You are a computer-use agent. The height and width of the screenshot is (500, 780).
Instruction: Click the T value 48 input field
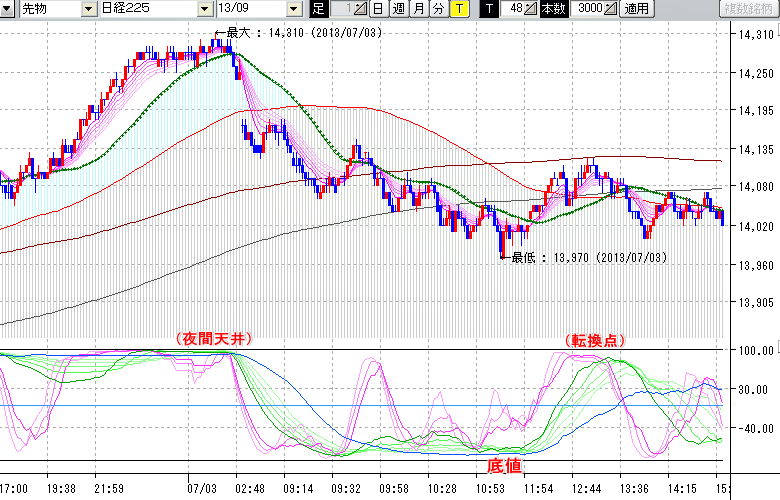point(514,9)
